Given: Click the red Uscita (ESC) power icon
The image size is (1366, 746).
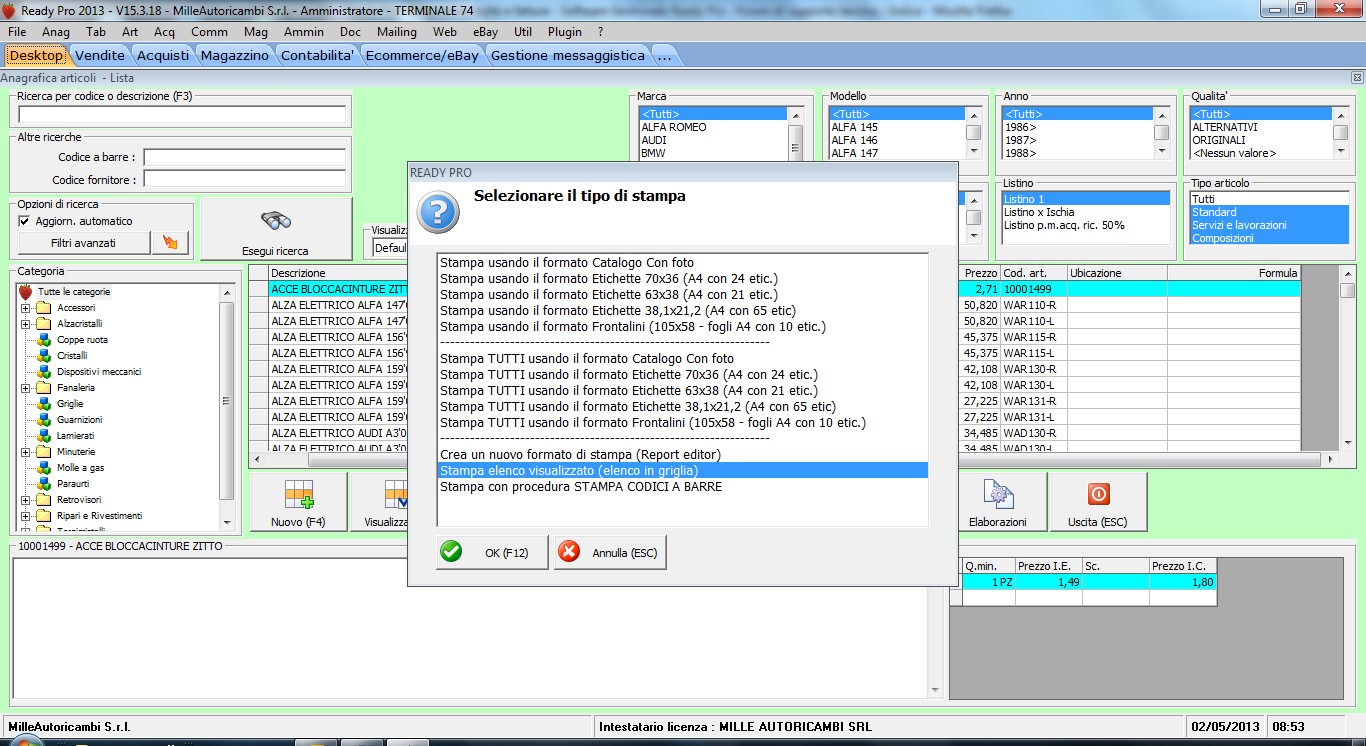Looking at the screenshot, I should tap(1098, 495).
